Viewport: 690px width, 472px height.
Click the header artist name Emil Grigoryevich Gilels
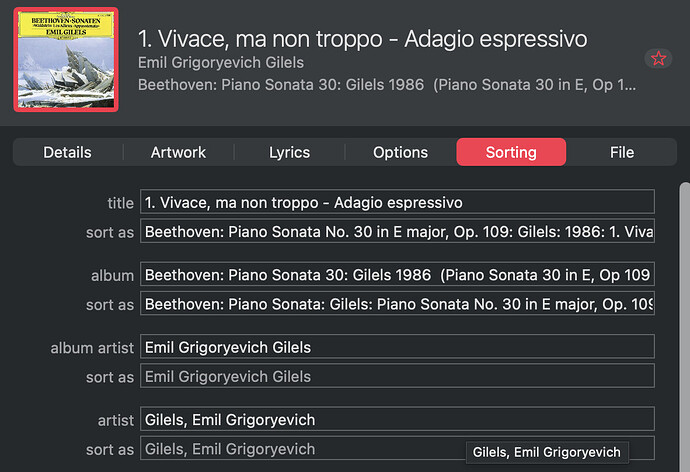tap(221, 63)
